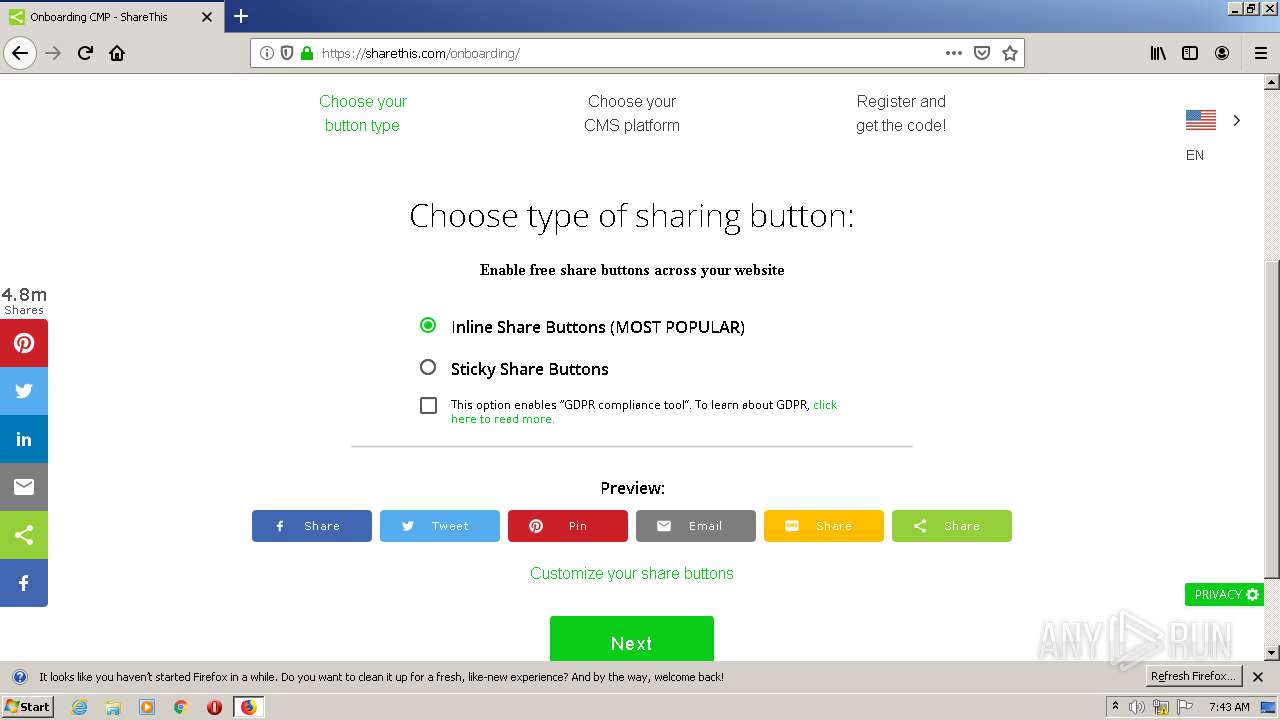Bookmark this page with the star icon
1280x720 pixels.
click(1010, 53)
